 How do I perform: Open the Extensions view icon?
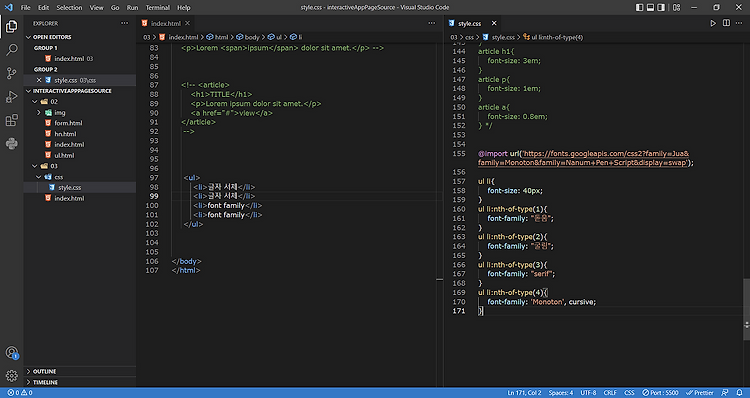(11, 120)
